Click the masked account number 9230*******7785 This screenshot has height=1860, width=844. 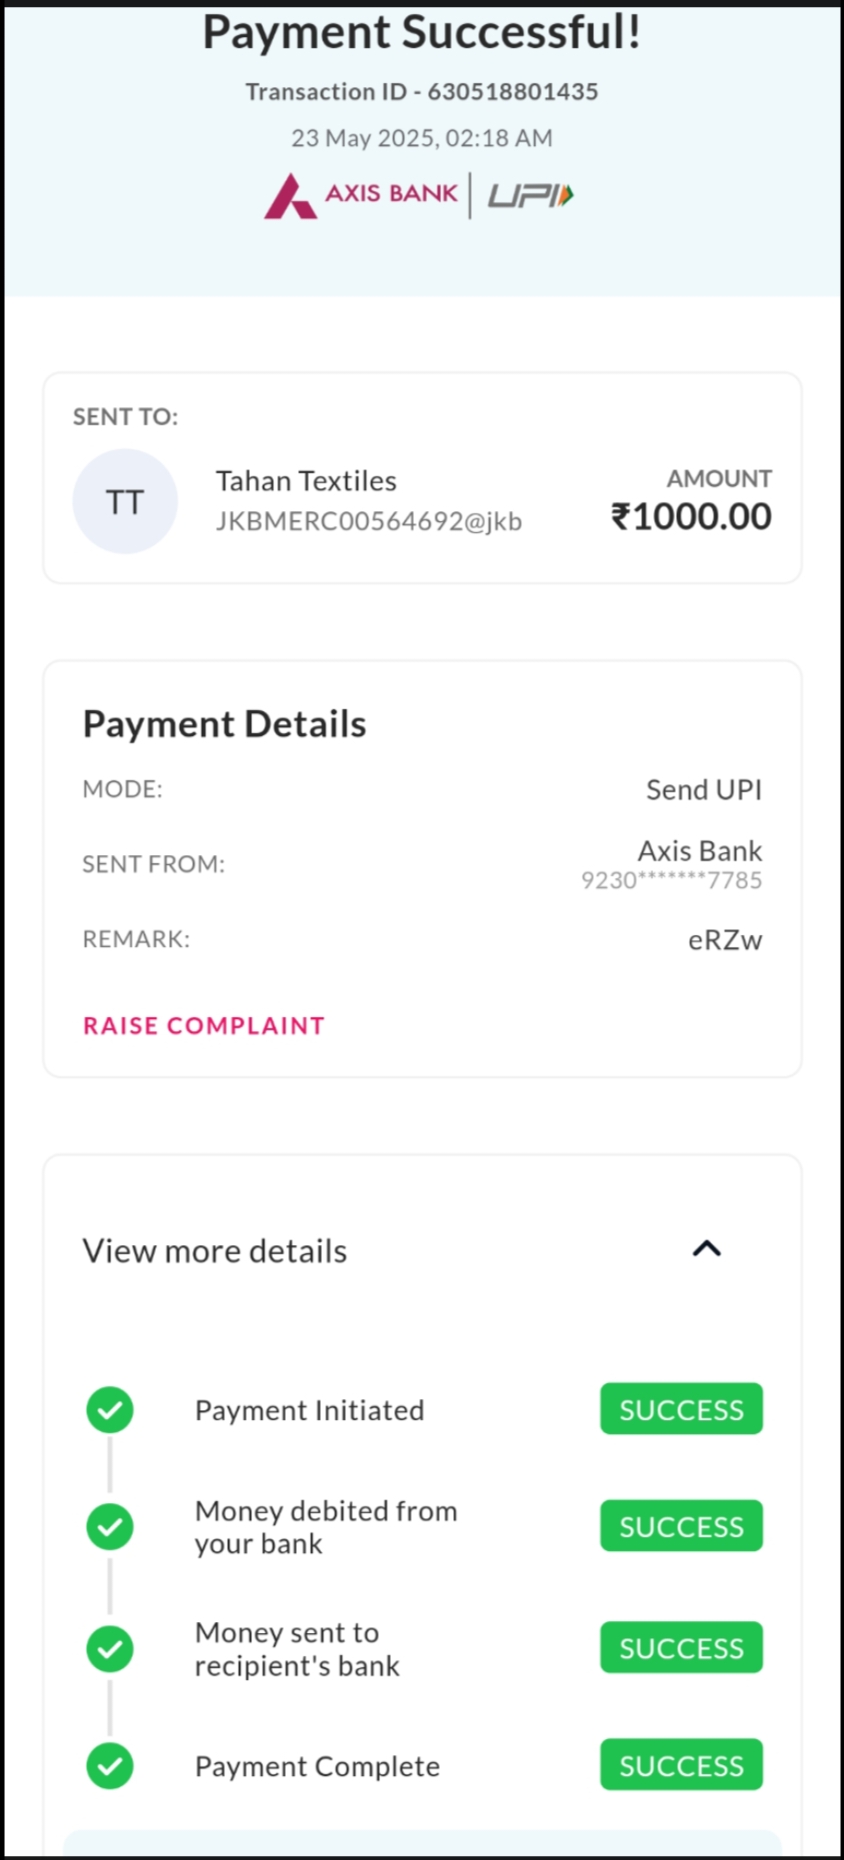[x=671, y=881]
